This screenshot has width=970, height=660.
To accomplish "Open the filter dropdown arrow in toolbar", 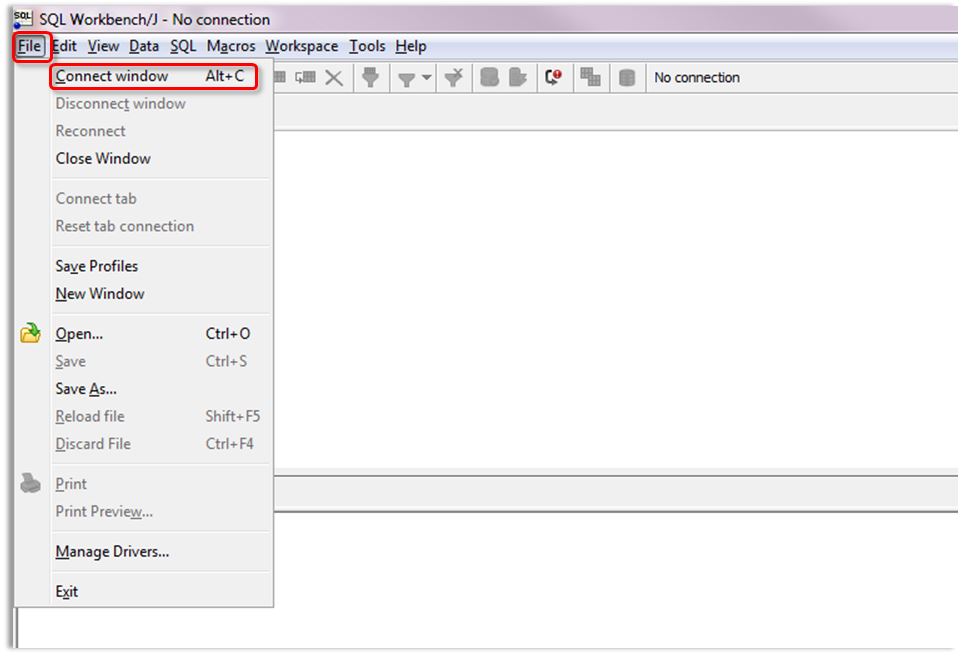I will click(426, 78).
